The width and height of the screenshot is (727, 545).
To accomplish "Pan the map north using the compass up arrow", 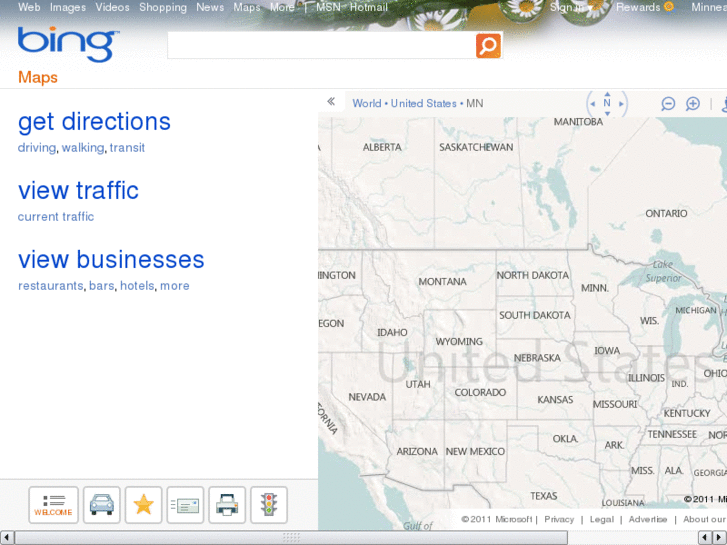I will (x=607, y=93).
